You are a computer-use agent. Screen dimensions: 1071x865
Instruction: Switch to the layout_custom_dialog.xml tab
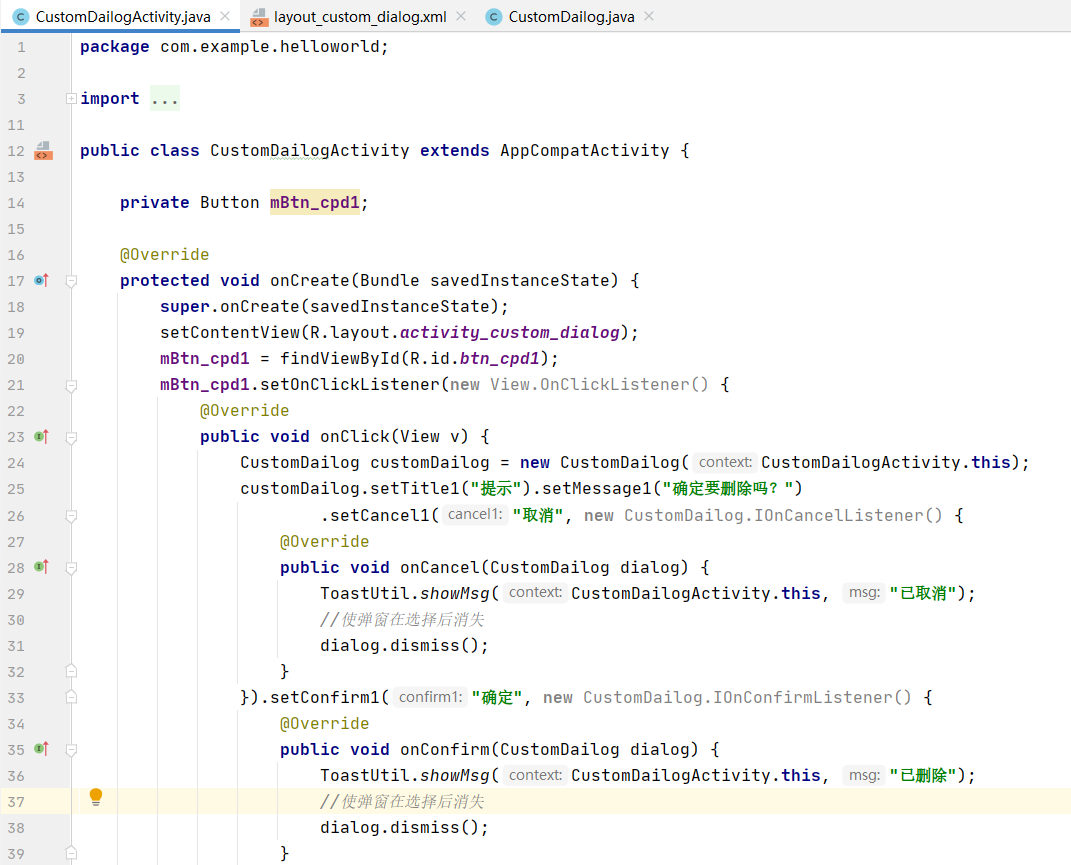click(x=360, y=16)
